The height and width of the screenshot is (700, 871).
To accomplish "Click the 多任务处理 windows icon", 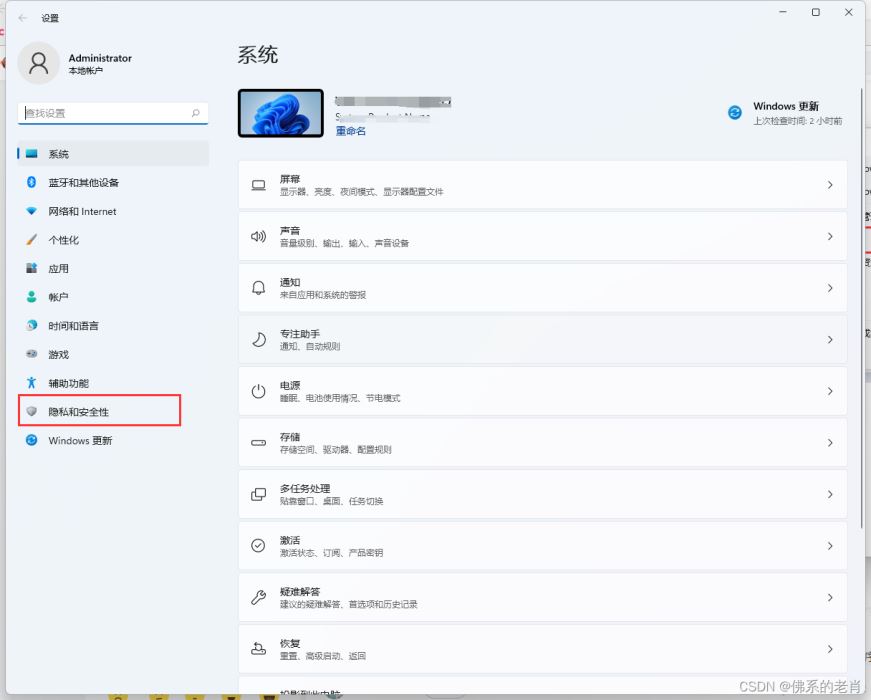I will (x=258, y=494).
